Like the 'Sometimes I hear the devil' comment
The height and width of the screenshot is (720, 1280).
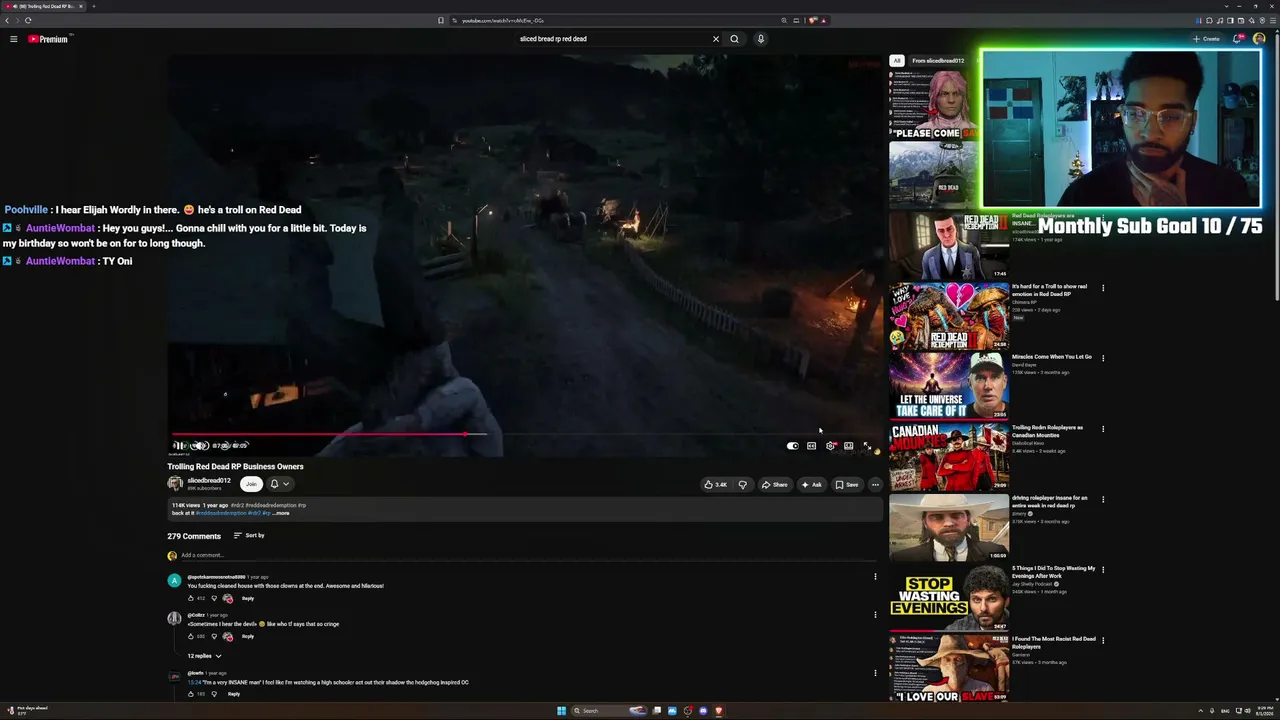pyautogui.click(x=191, y=636)
